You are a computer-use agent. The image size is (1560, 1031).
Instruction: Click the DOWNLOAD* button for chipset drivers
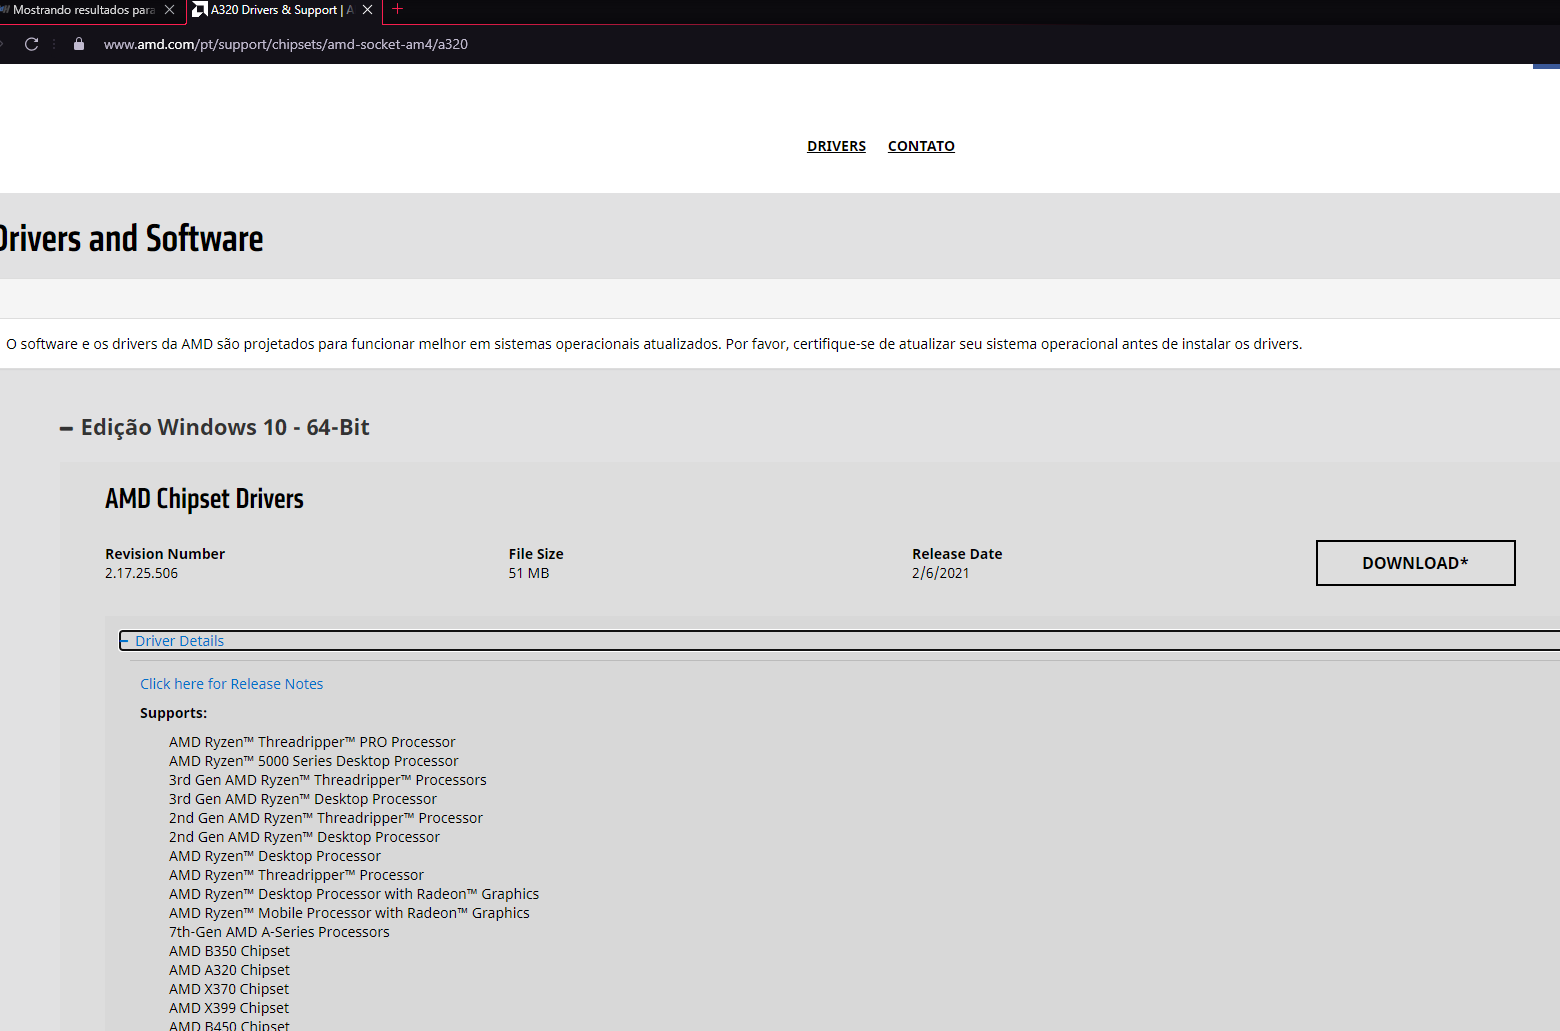tap(1415, 563)
